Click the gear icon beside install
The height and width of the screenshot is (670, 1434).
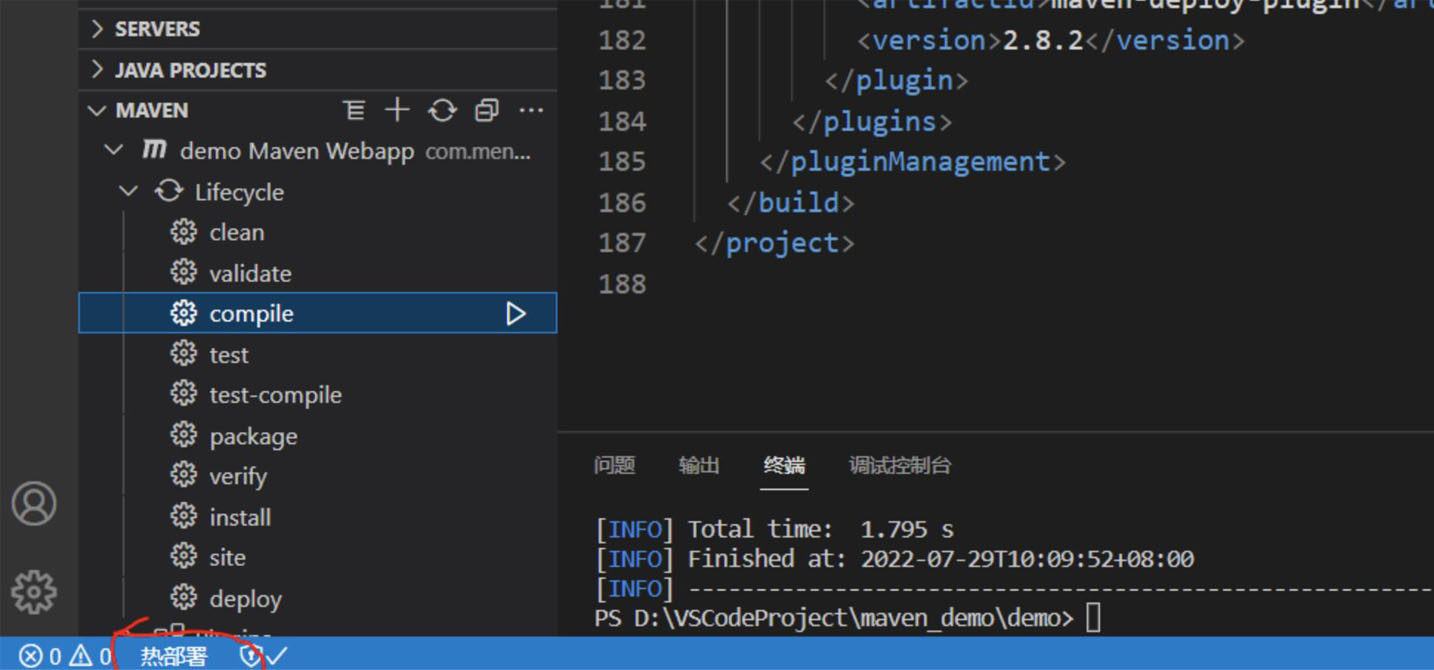point(183,517)
